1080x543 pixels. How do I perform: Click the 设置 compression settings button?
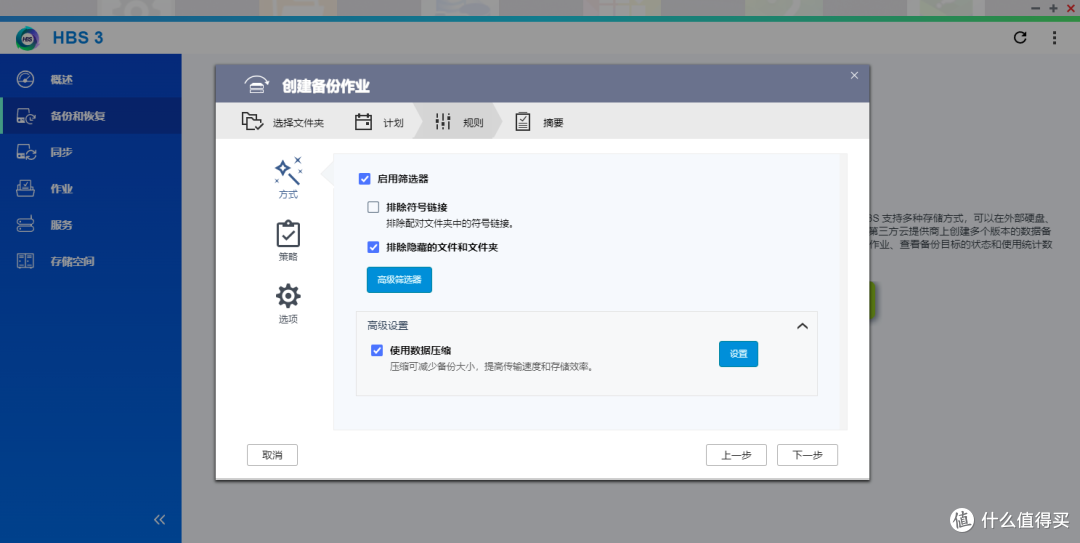(738, 354)
